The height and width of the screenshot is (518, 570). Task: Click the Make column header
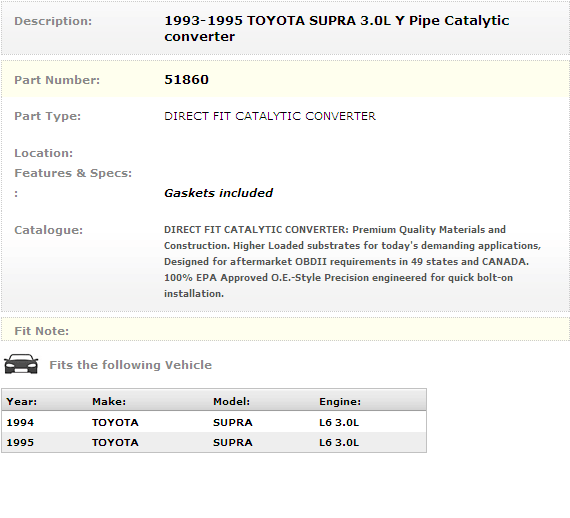[x=109, y=401]
